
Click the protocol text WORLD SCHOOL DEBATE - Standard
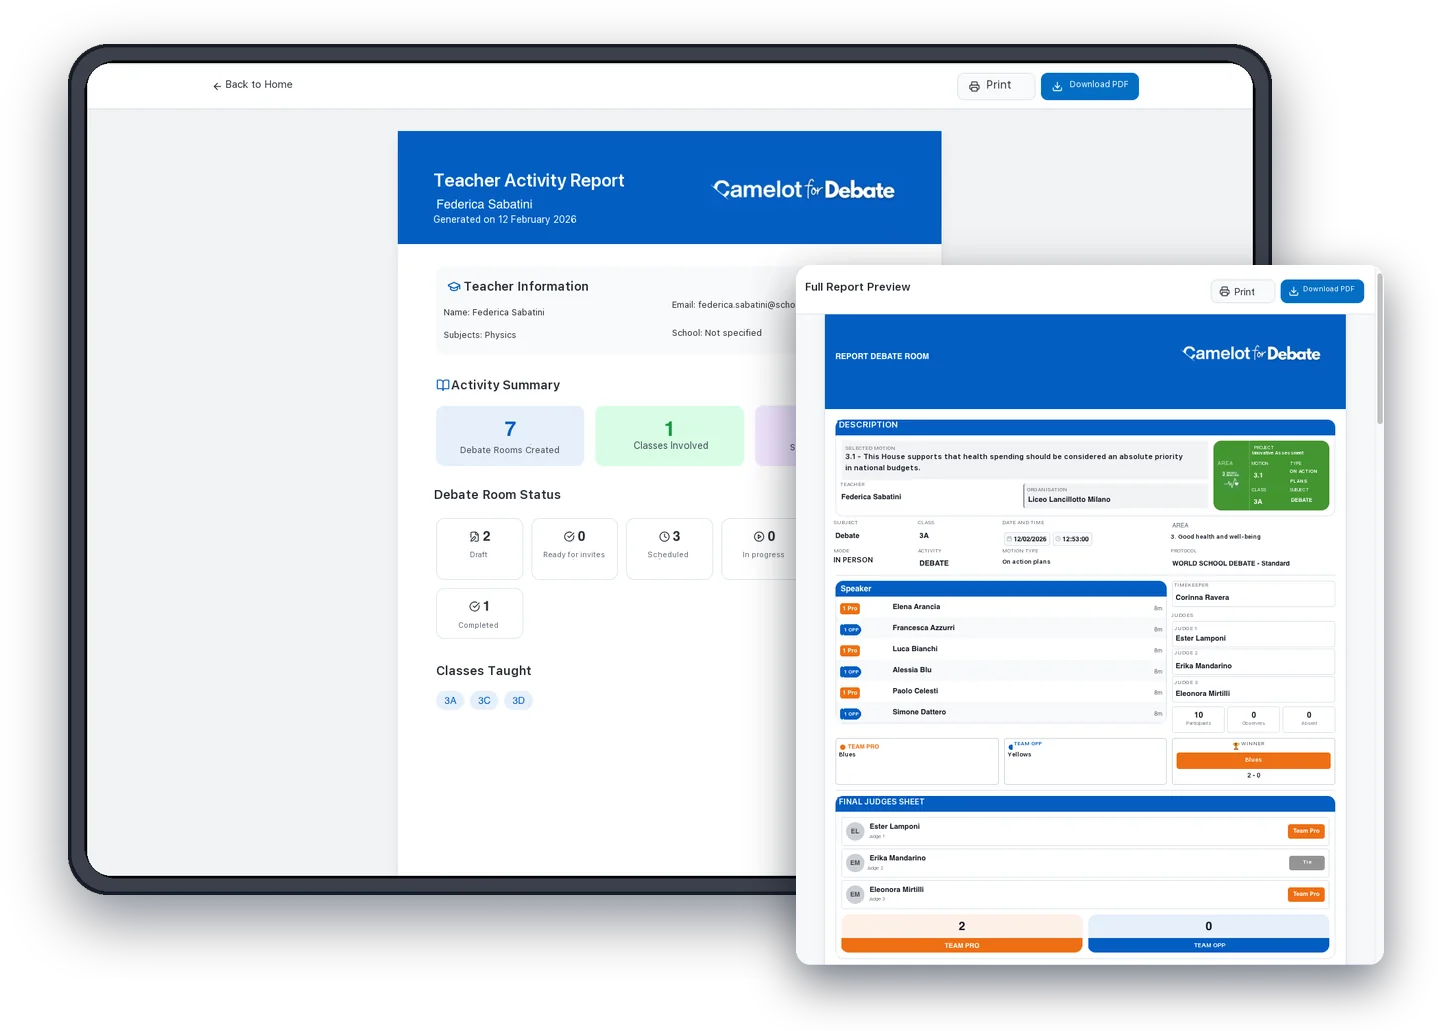[1231, 564]
